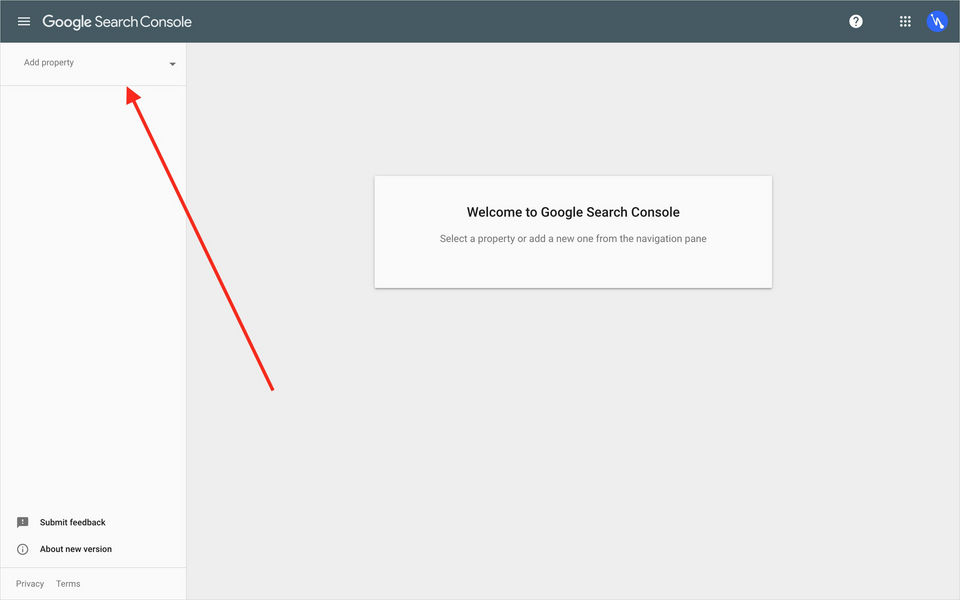Viewport: 960px width, 600px height.
Task: Click the About new version info icon
Action: 23,549
